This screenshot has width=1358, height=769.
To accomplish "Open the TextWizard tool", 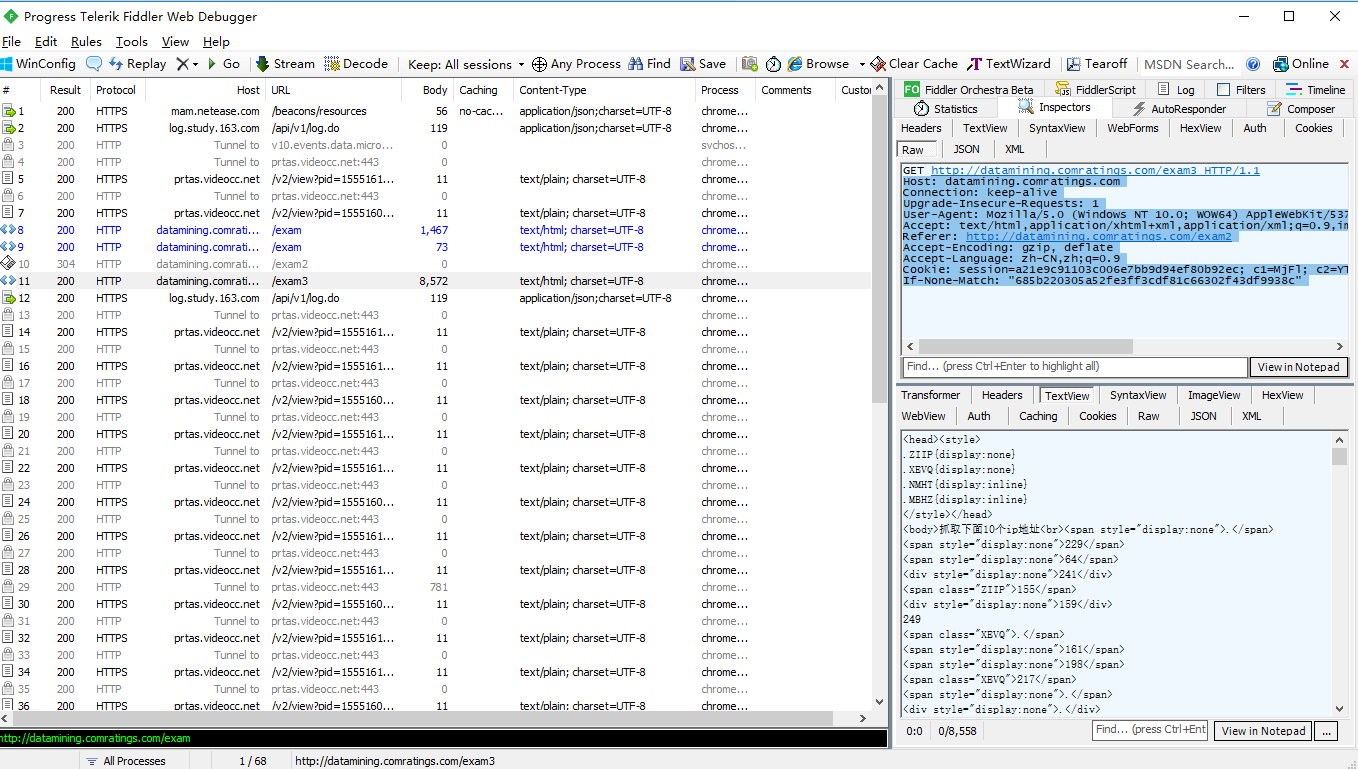I will point(1009,64).
